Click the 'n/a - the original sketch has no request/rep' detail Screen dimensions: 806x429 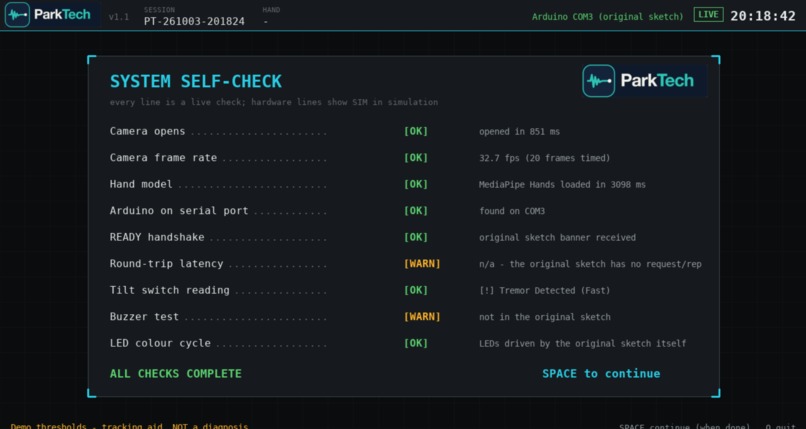coord(590,264)
